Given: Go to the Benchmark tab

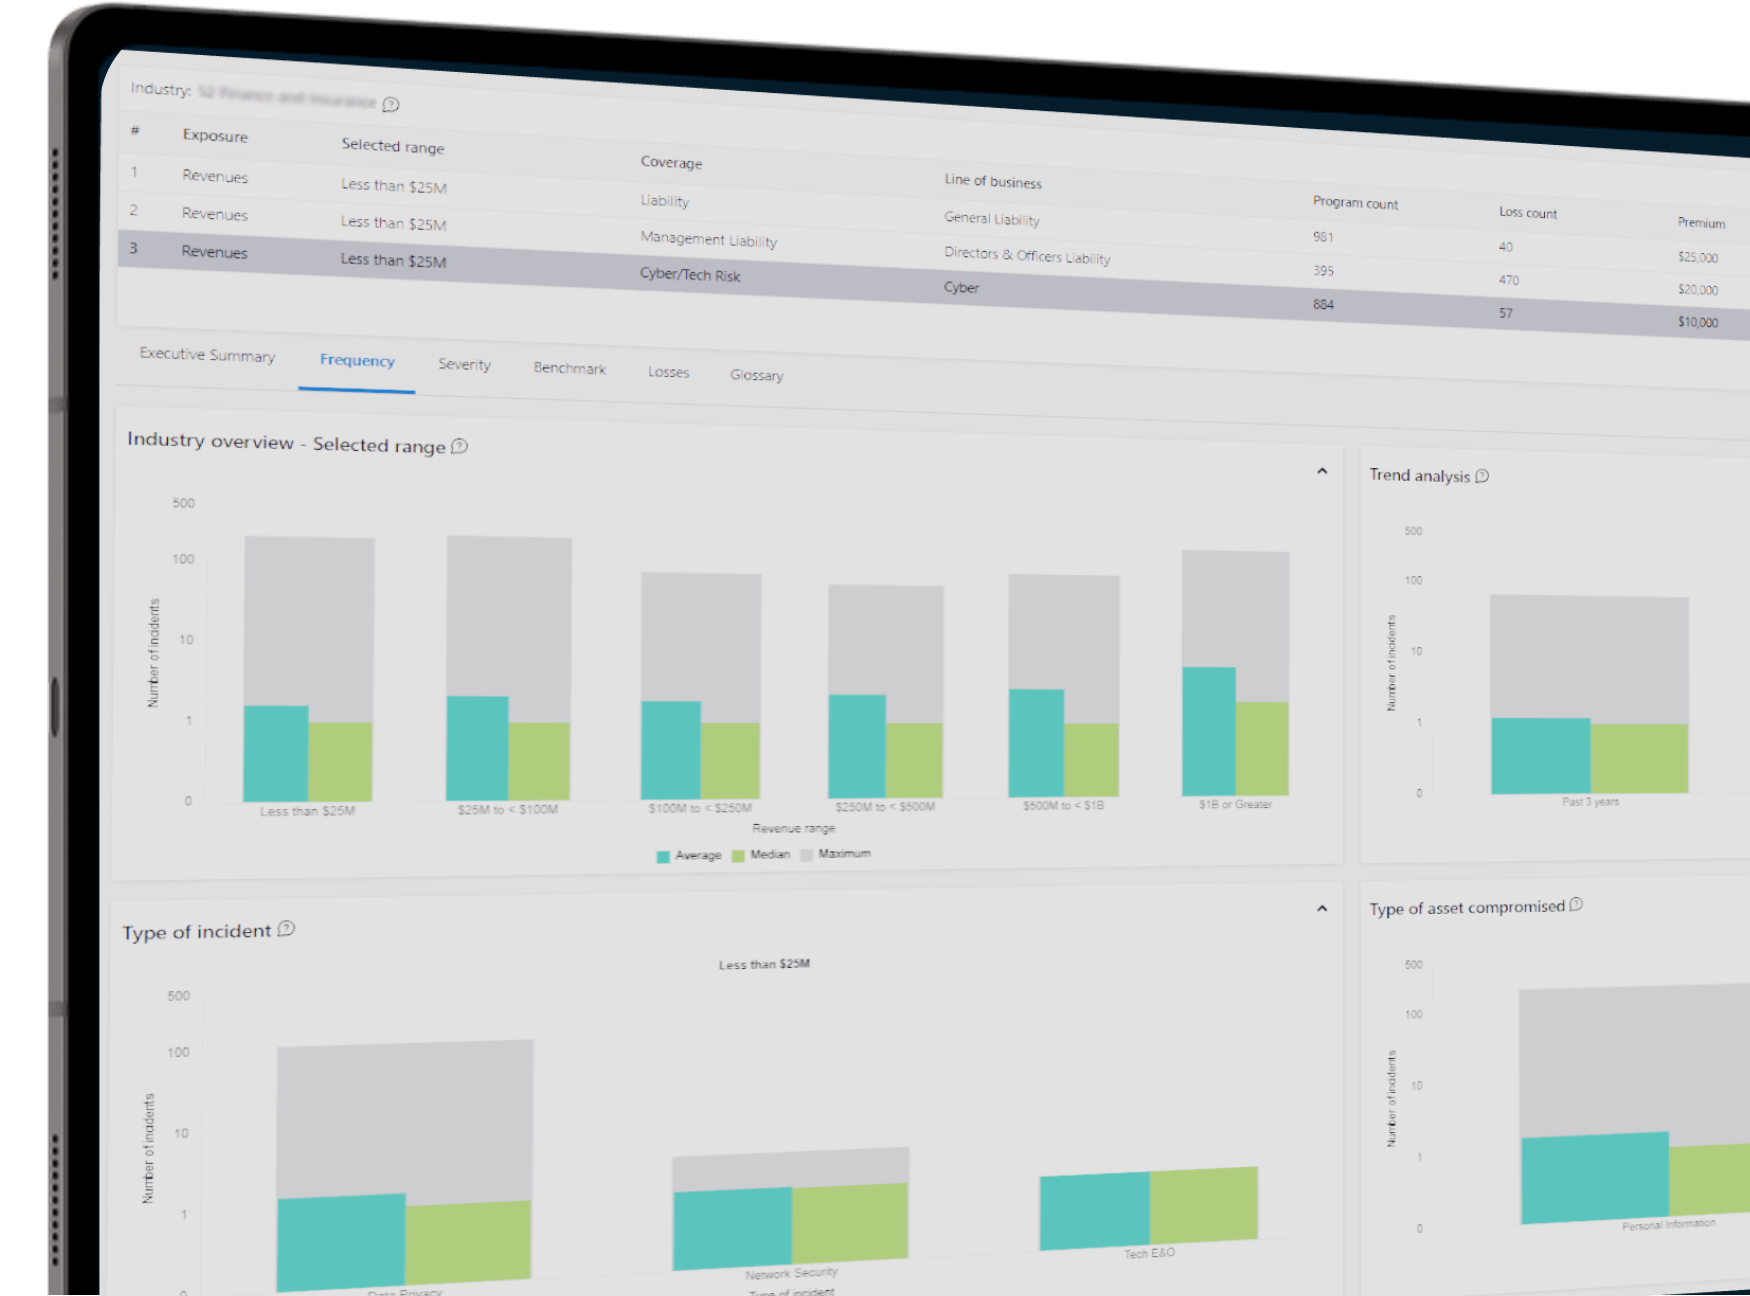Looking at the screenshot, I should (570, 368).
